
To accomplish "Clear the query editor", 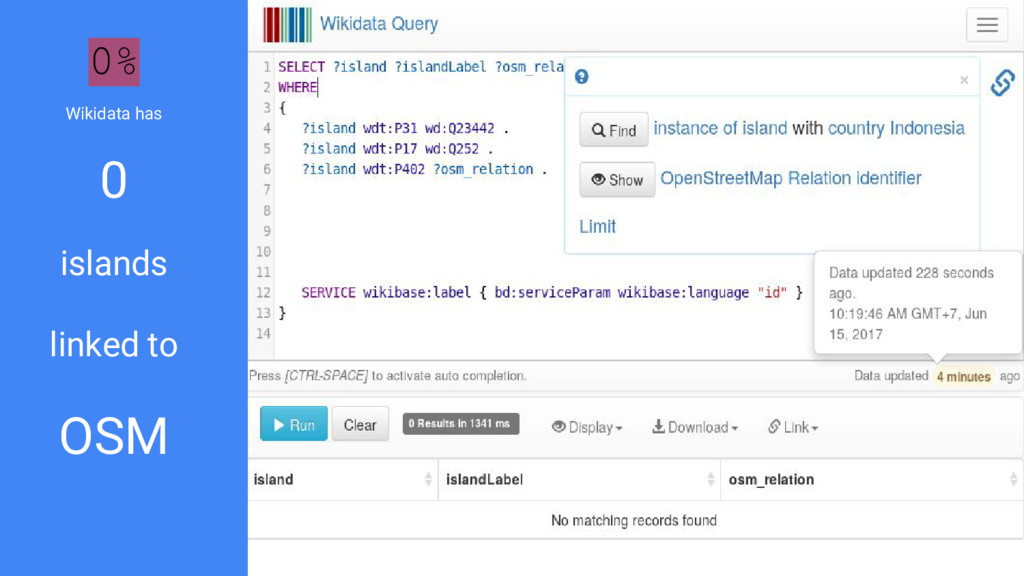I will click(x=360, y=424).
